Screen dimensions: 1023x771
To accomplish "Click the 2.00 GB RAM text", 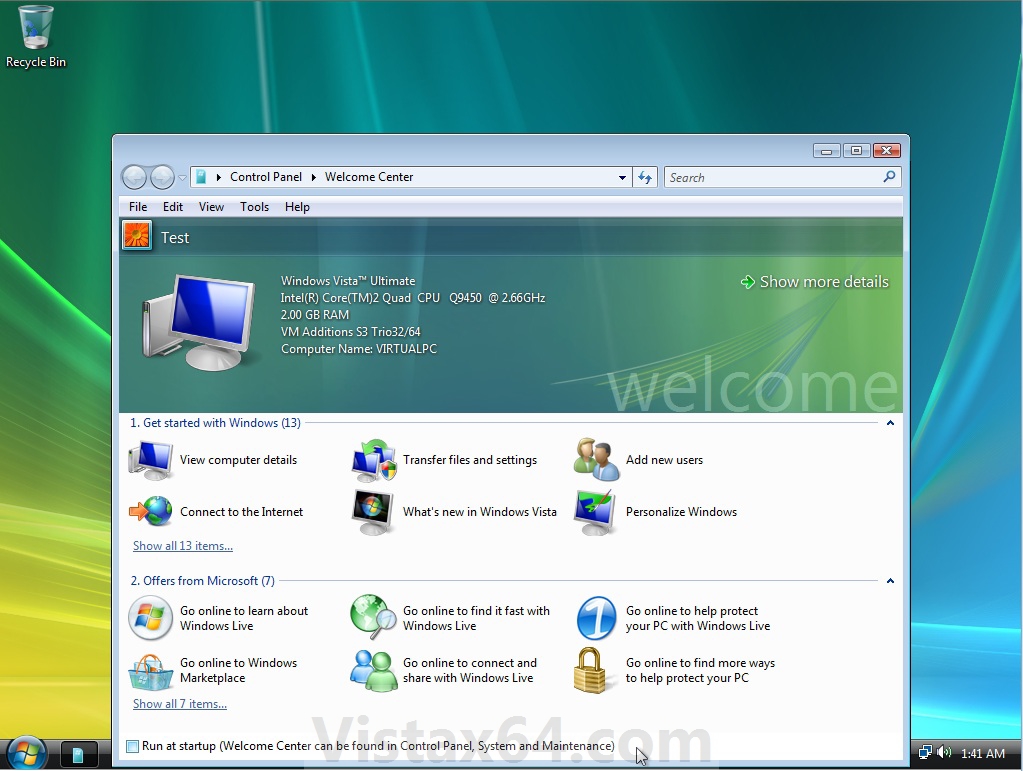I will pyautogui.click(x=314, y=315).
